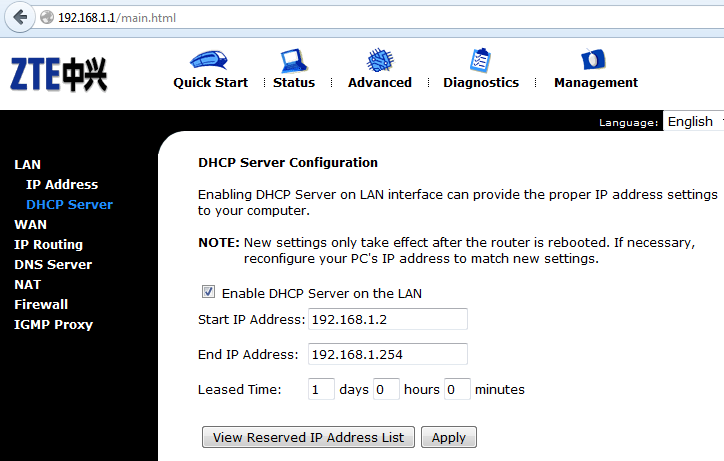Click the ZTE logo
Screen dimensions: 724x461
pyautogui.click(x=58, y=73)
